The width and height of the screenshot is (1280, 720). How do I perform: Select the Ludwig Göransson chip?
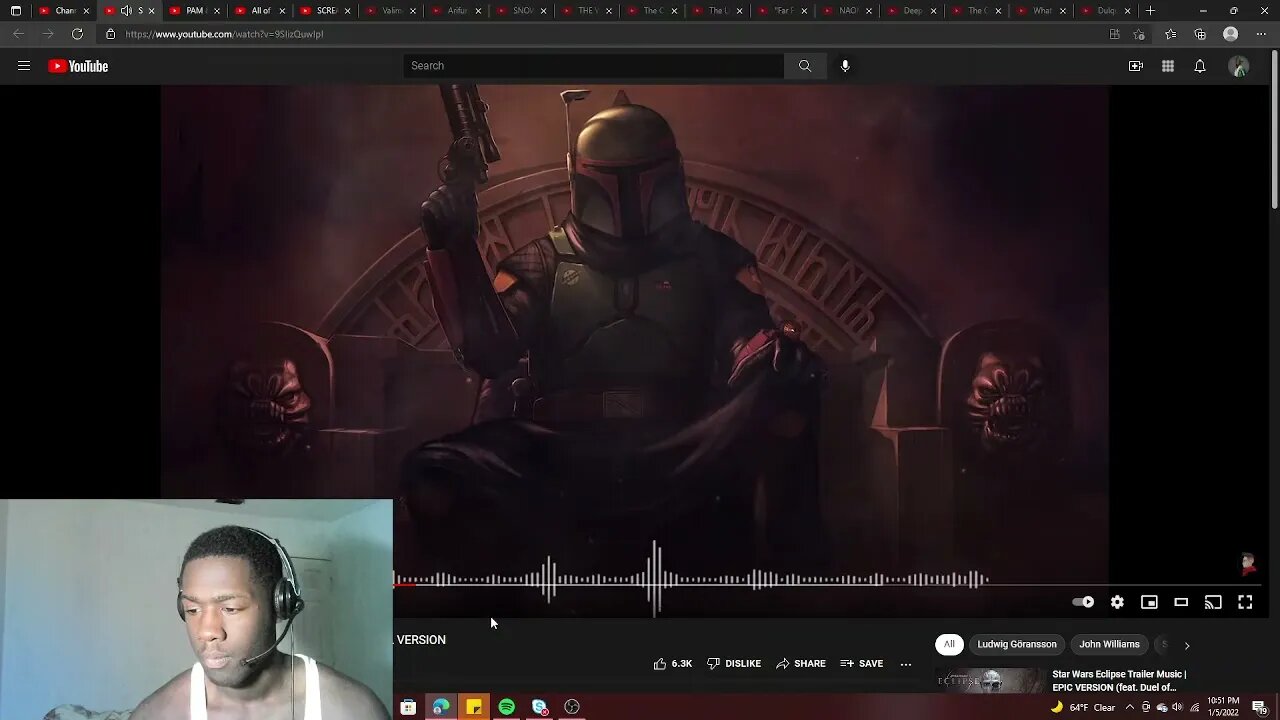point(1017,645)
